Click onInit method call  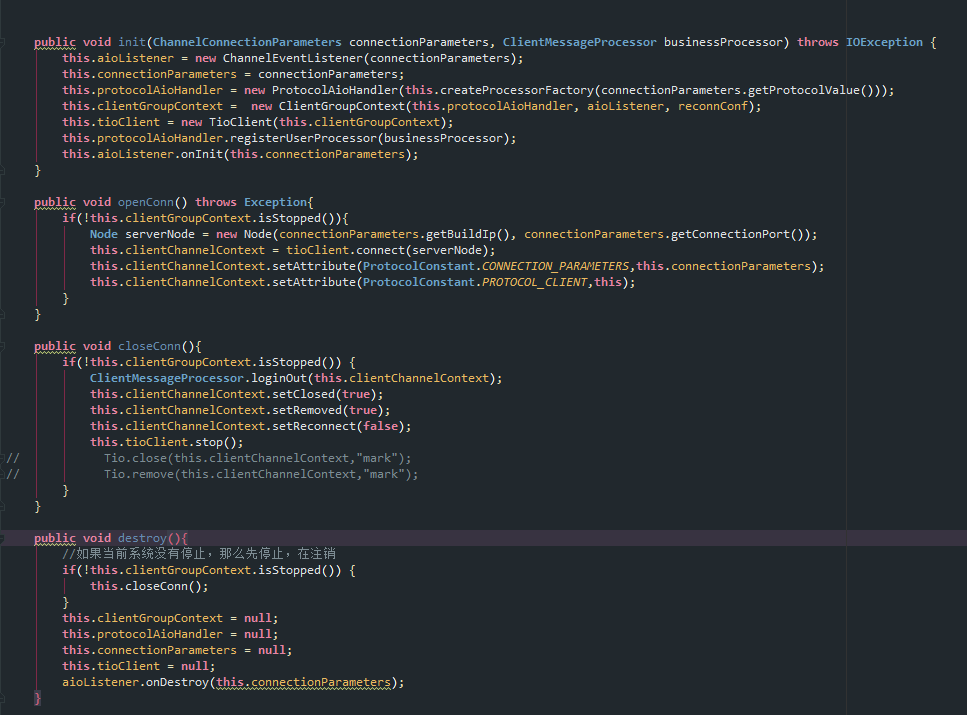coord(202,154)
